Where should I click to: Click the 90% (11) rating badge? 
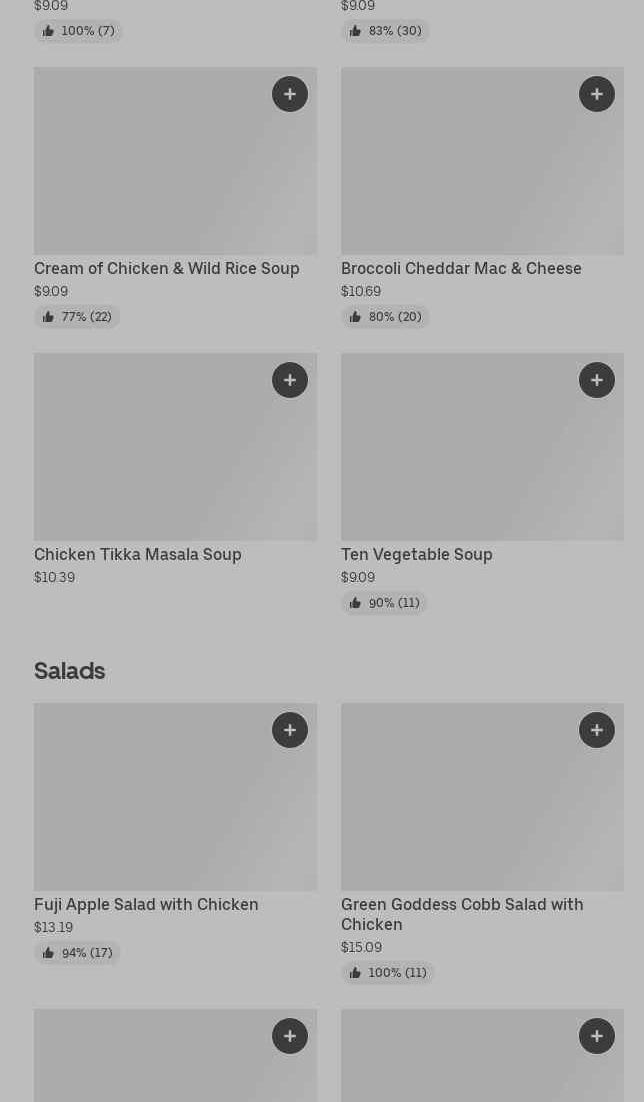click(384, 603)
